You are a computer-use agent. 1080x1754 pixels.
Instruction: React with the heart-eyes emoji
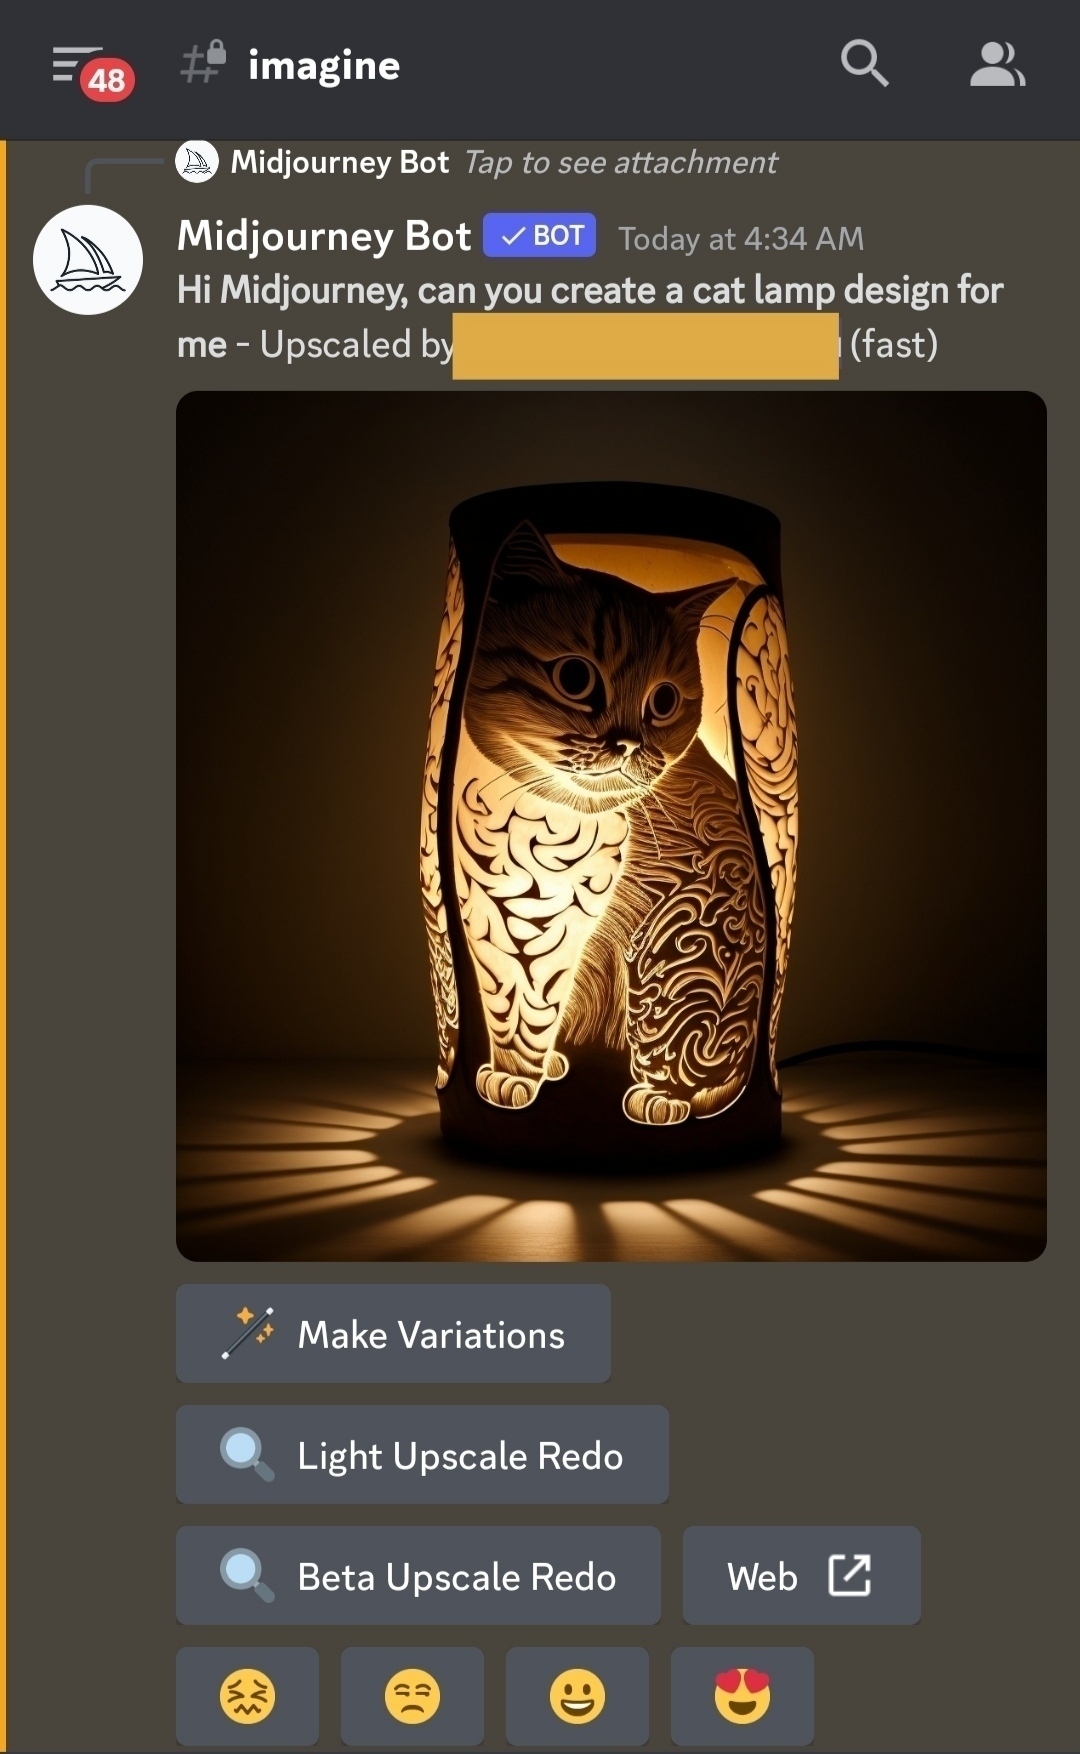pos(742,1696)
